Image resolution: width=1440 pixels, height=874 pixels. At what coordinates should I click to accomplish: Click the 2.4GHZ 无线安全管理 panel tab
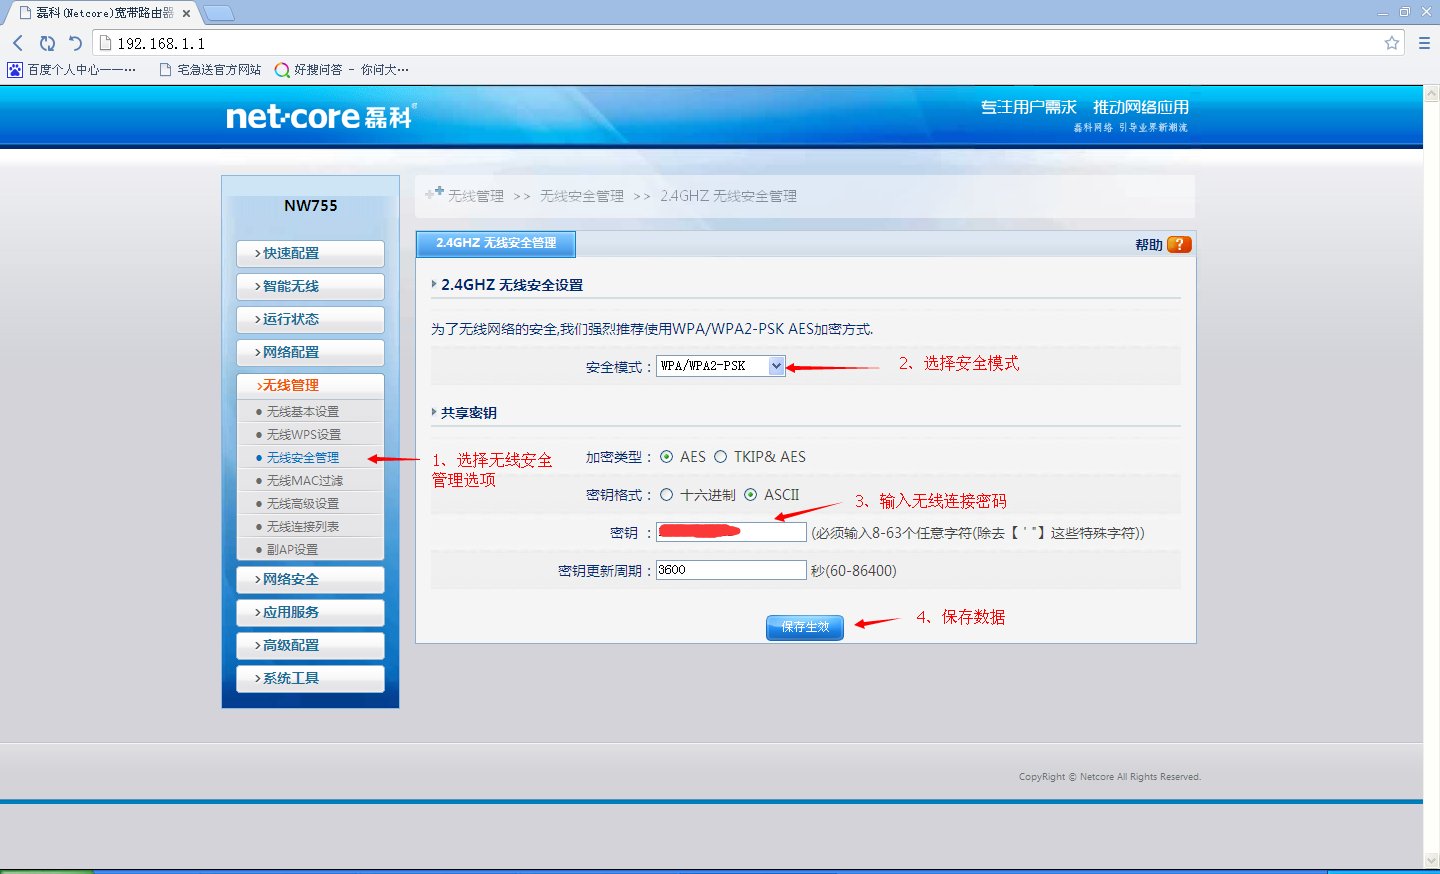click(495, 243)
